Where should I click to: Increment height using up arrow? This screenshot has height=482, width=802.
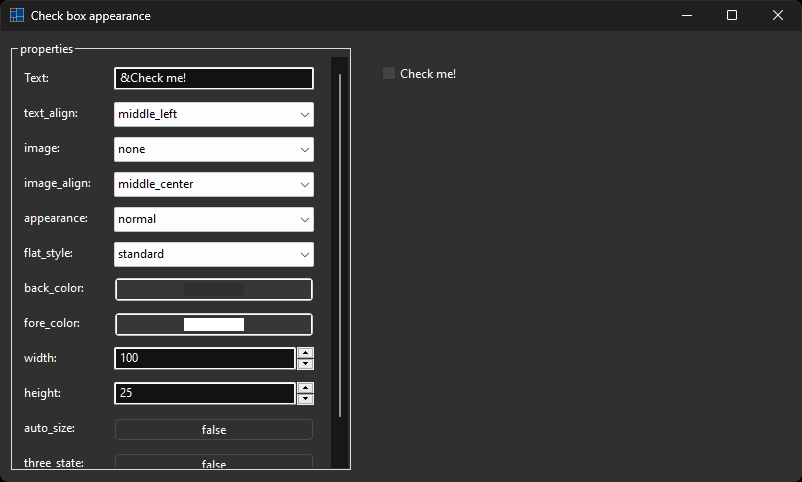pyautogui.click(x=306, y=387)
